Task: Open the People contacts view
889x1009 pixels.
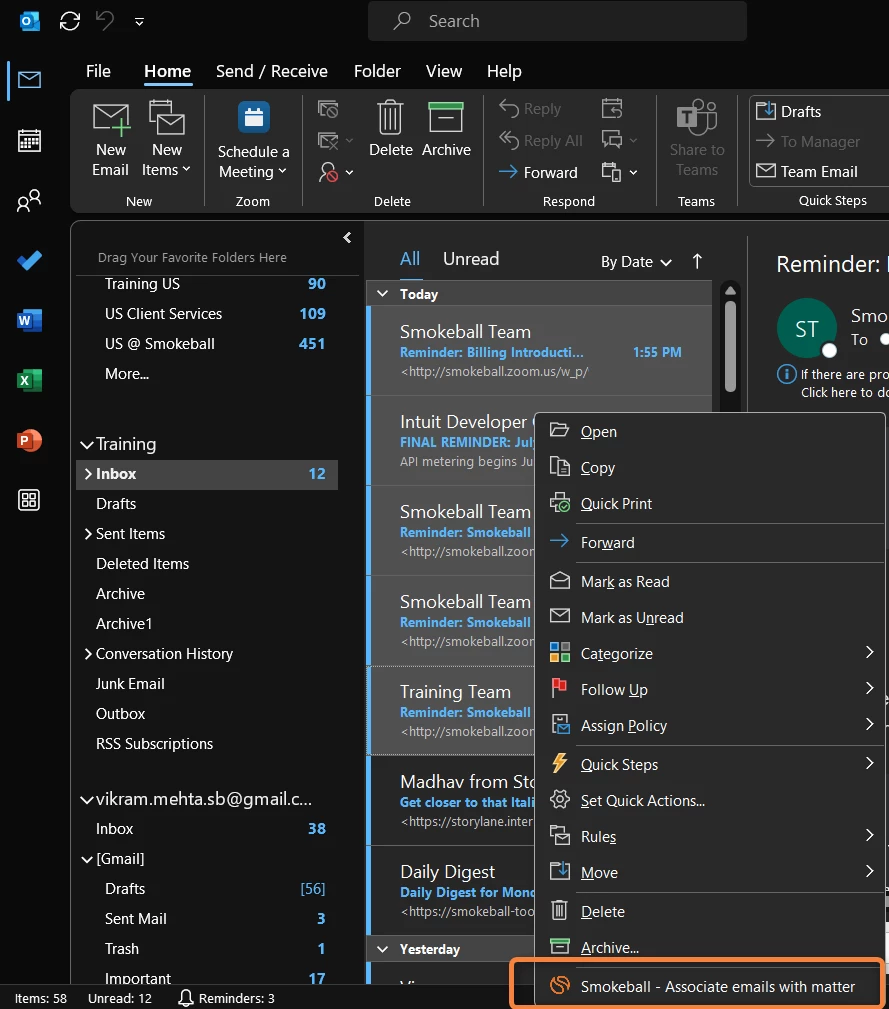Action: pos(29,201)
